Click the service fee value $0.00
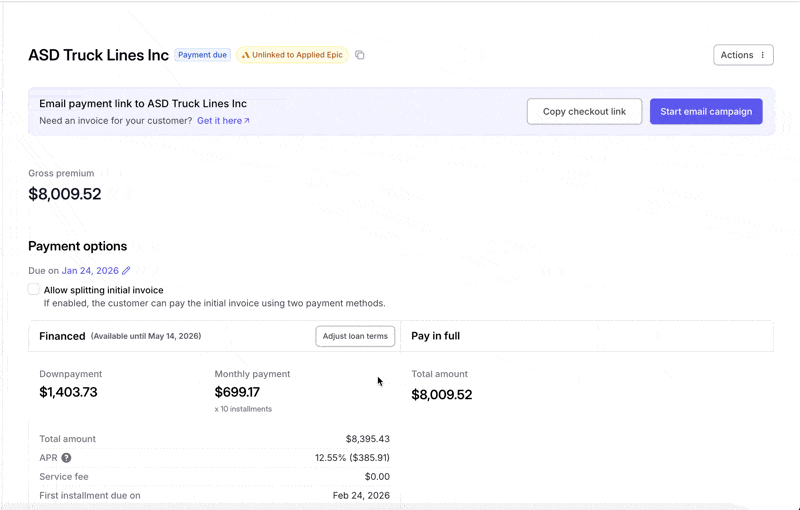Viewport: 800px width, 510px height. tap(377, 476)
